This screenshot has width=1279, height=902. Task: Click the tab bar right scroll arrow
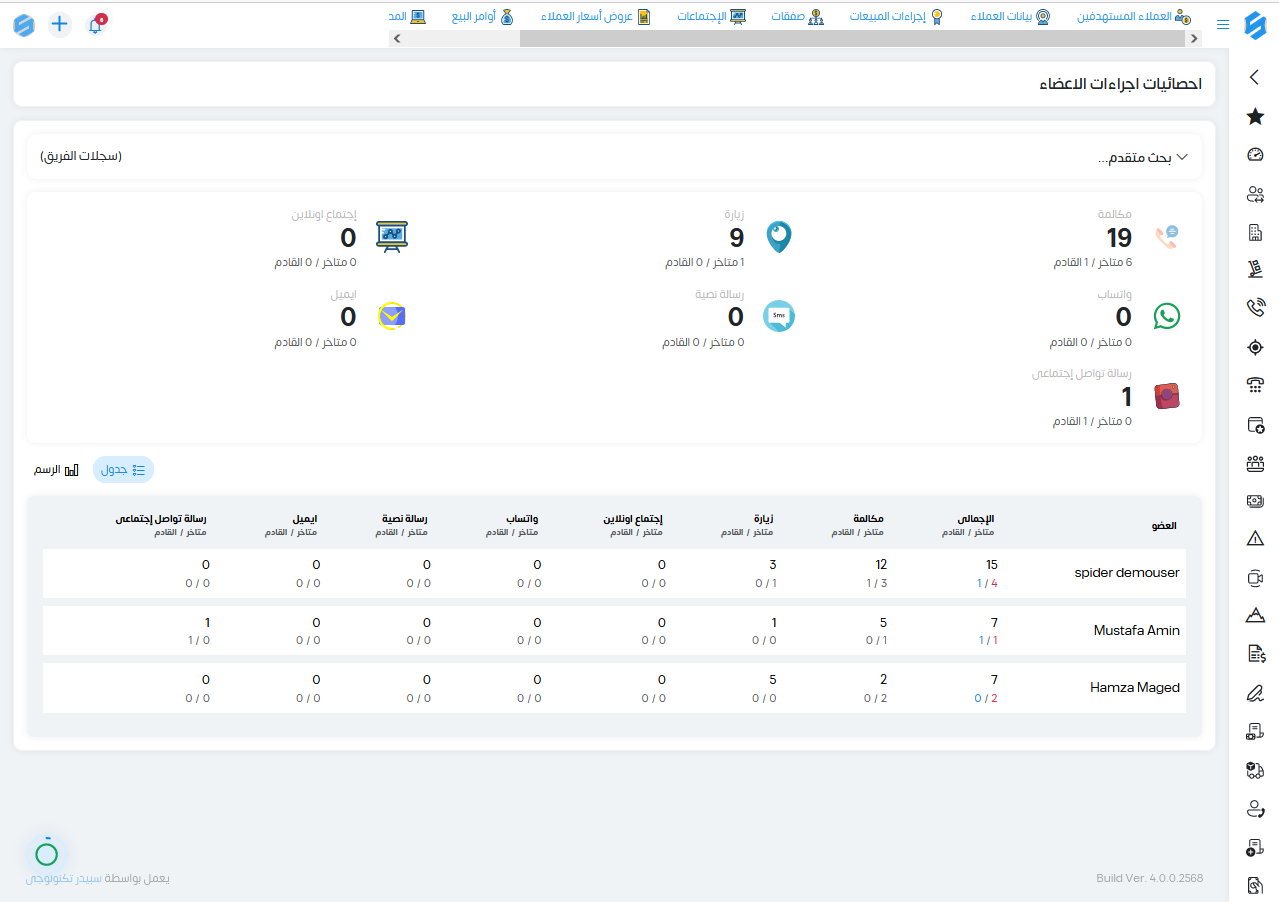1193,38
